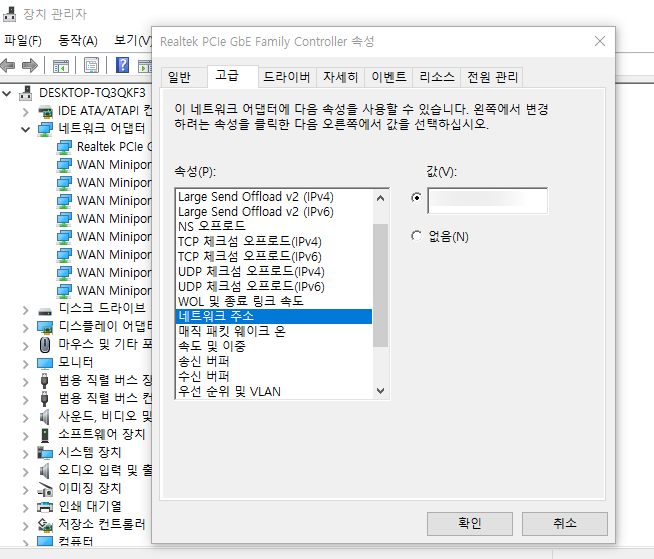Screen dimensions: 654x559
Task: Select the 우선 순위 및 VLAN property
Action: pos(274,391)
